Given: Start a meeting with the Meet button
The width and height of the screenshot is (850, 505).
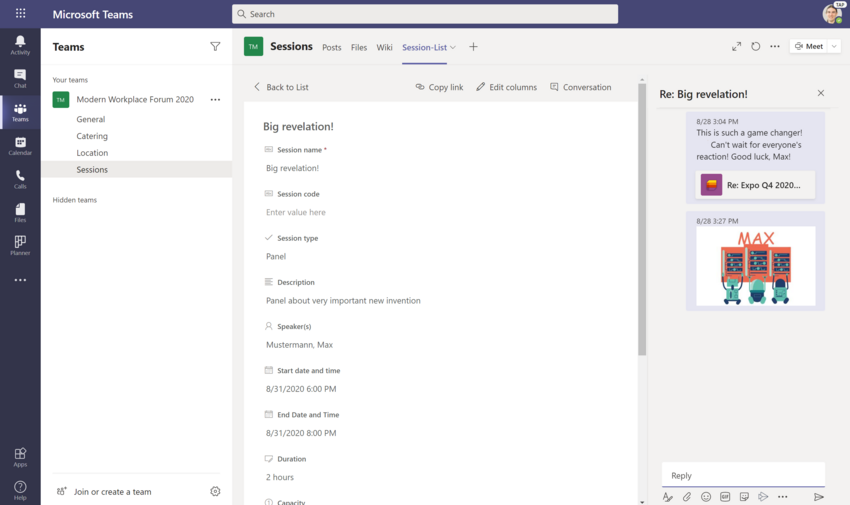Looking at the screenshot, I should [x=809, y=47].
